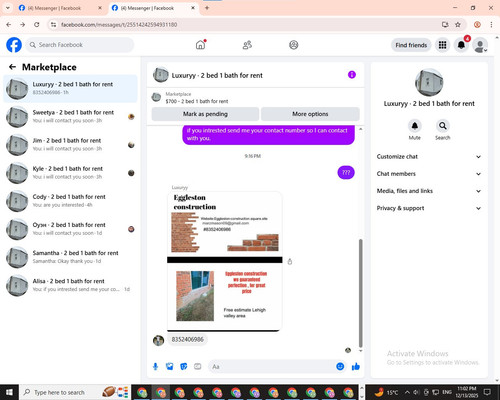
Task: Expand Media, files and links section
Action: [x=429, y=191]
